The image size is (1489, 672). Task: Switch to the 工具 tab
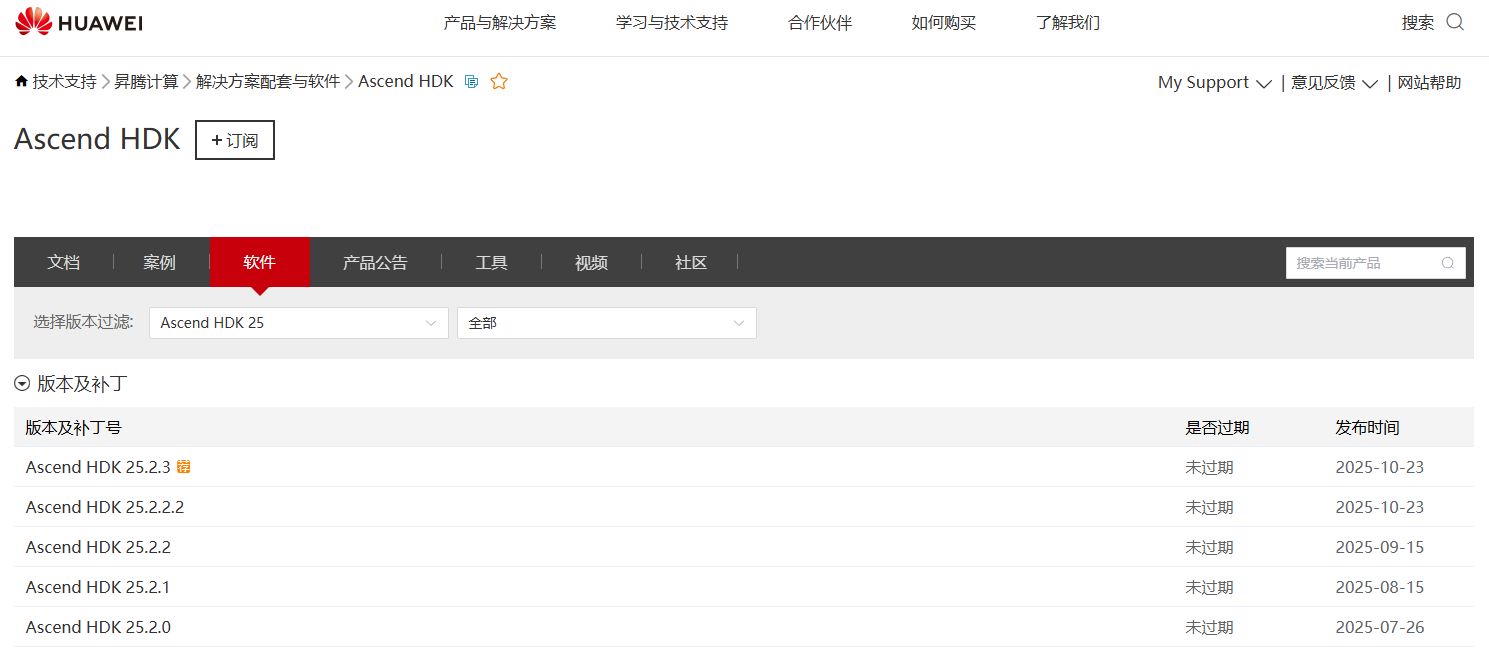click(x=491, y=262)
